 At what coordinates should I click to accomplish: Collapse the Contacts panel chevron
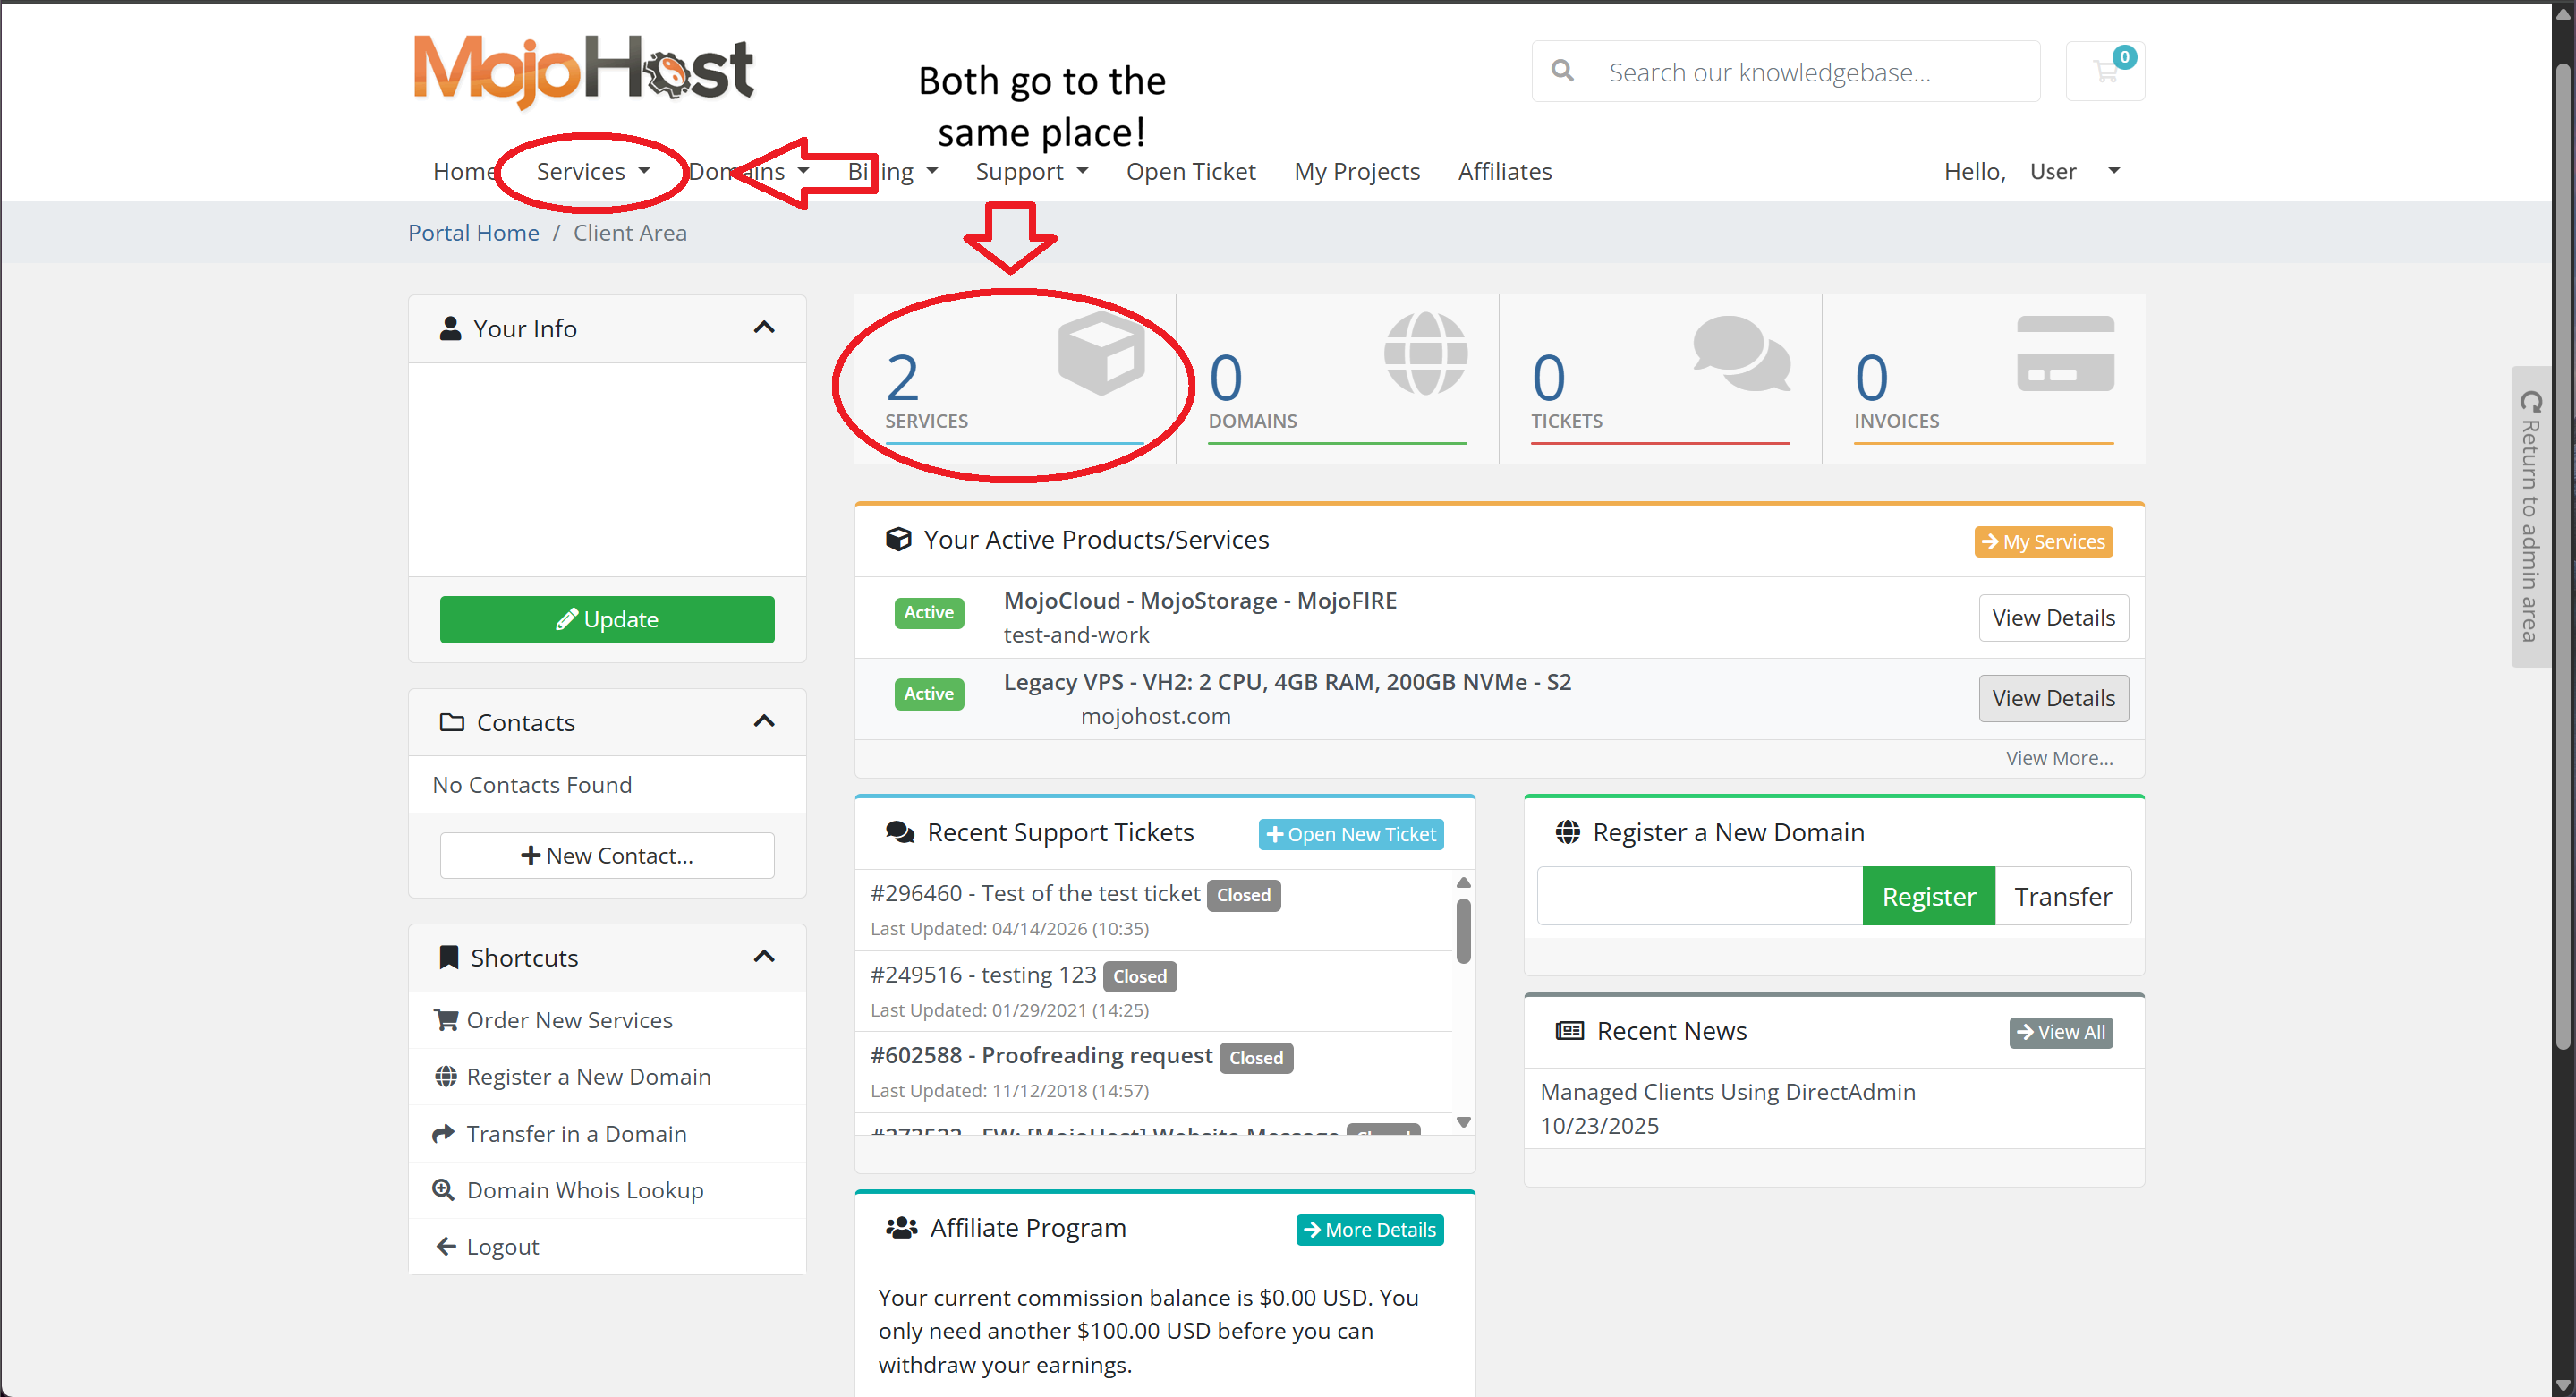point(764,721)
